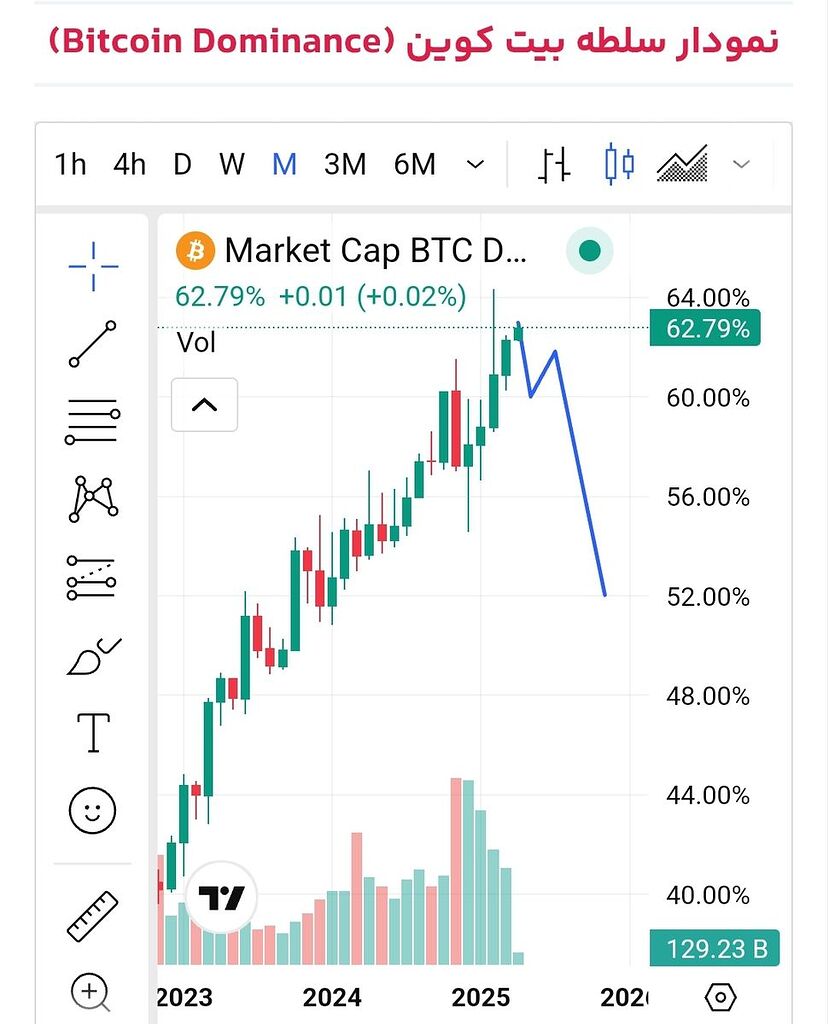828x1024 pixels.
Task: Open the Fibonacci retracement tool
Action: point(93,421)
